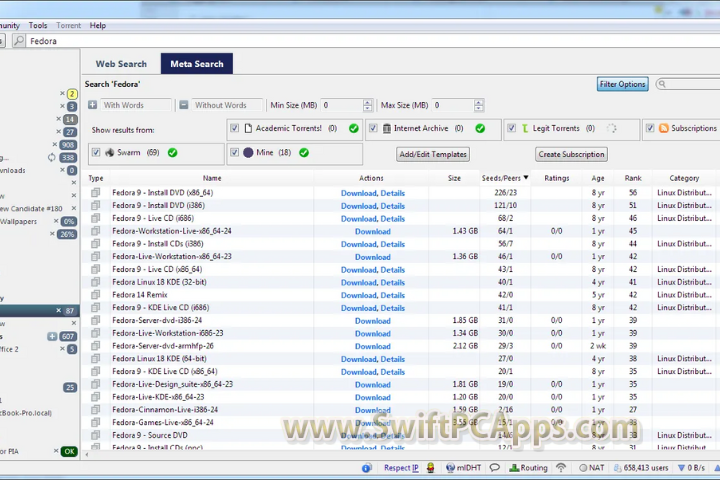Click the chat bubble icon in the status bar
This screenshot has width=720, height=480.
(495, 468)
